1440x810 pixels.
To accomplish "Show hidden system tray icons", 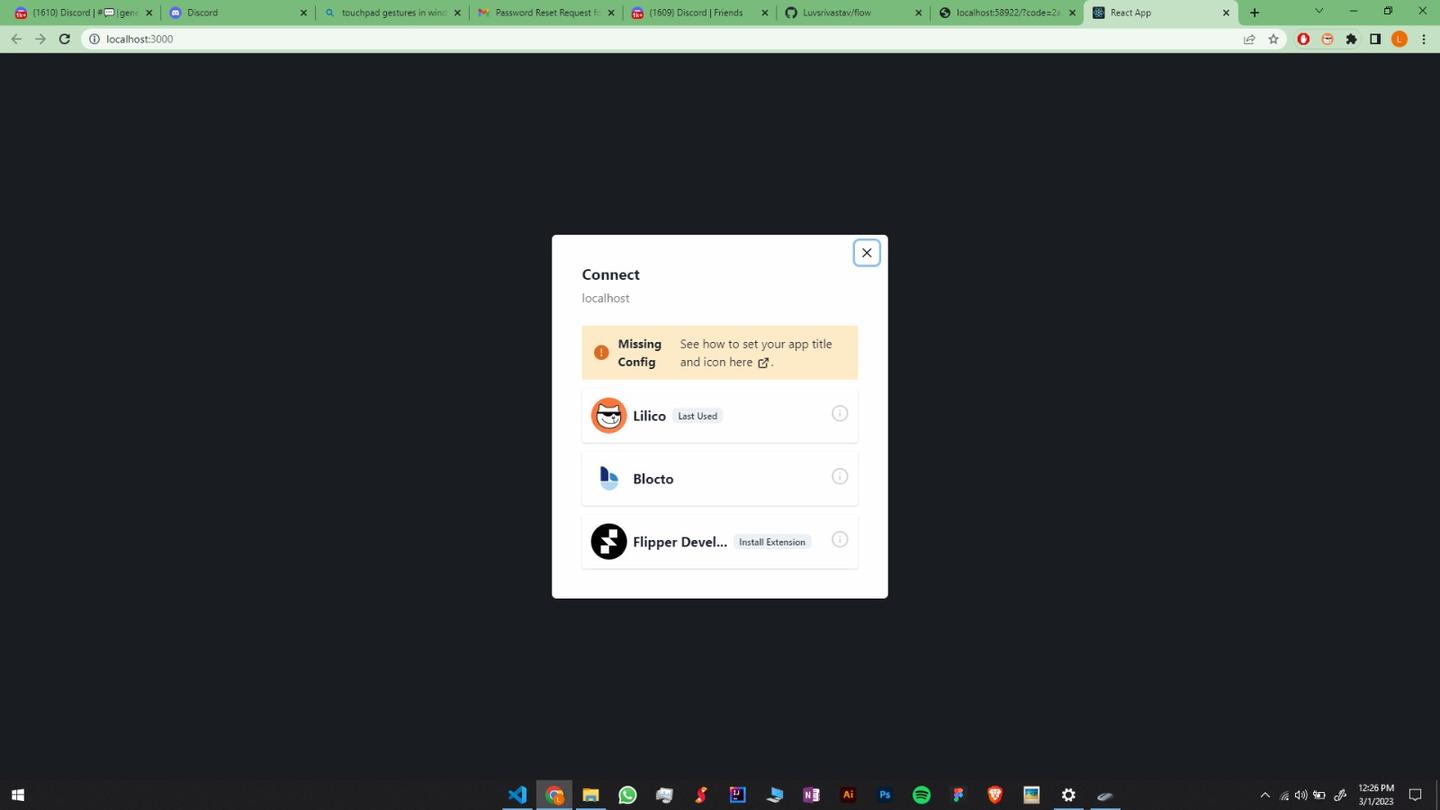I will pos(1265,796).
